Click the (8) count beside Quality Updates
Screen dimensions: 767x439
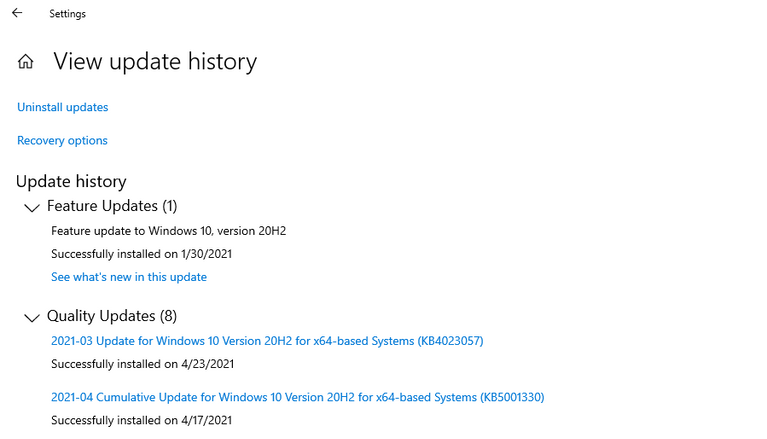(168, 316)
